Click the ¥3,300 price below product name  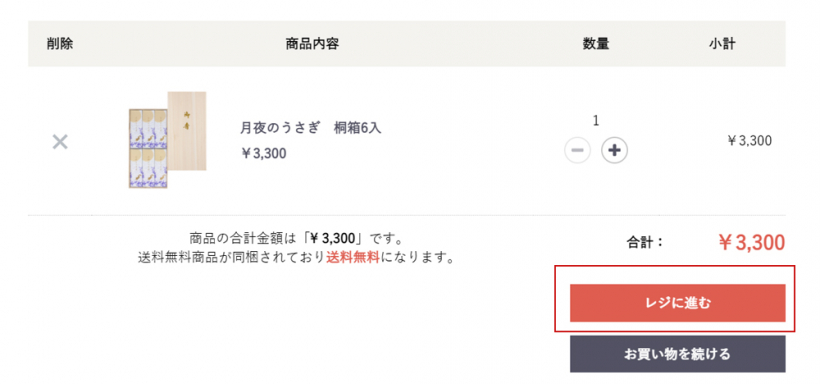coord(264,154)
